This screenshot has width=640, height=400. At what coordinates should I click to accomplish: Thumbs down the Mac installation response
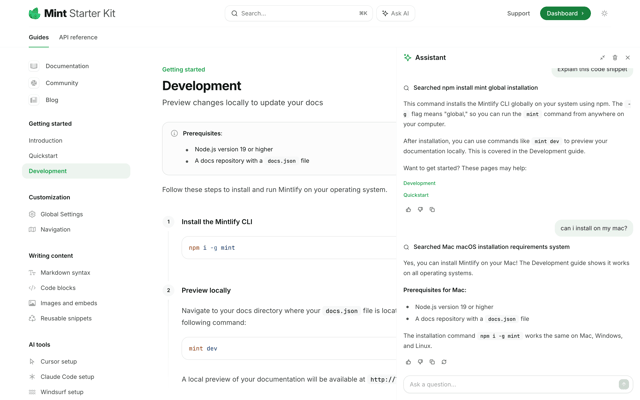[420, 362]
